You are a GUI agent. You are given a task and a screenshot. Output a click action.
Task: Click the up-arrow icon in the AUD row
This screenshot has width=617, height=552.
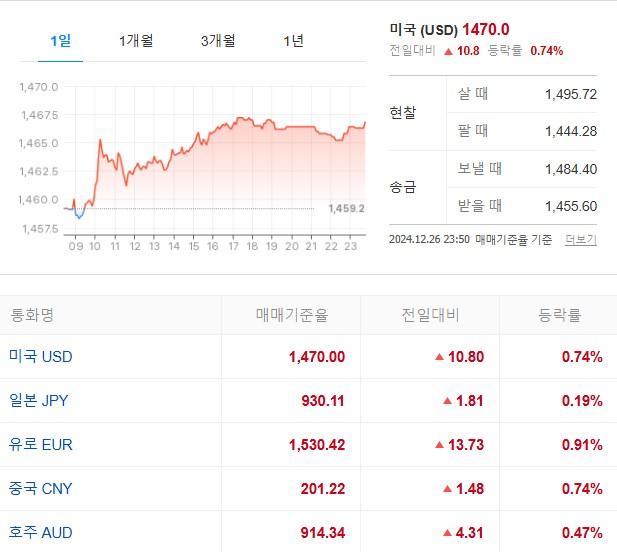447,534
